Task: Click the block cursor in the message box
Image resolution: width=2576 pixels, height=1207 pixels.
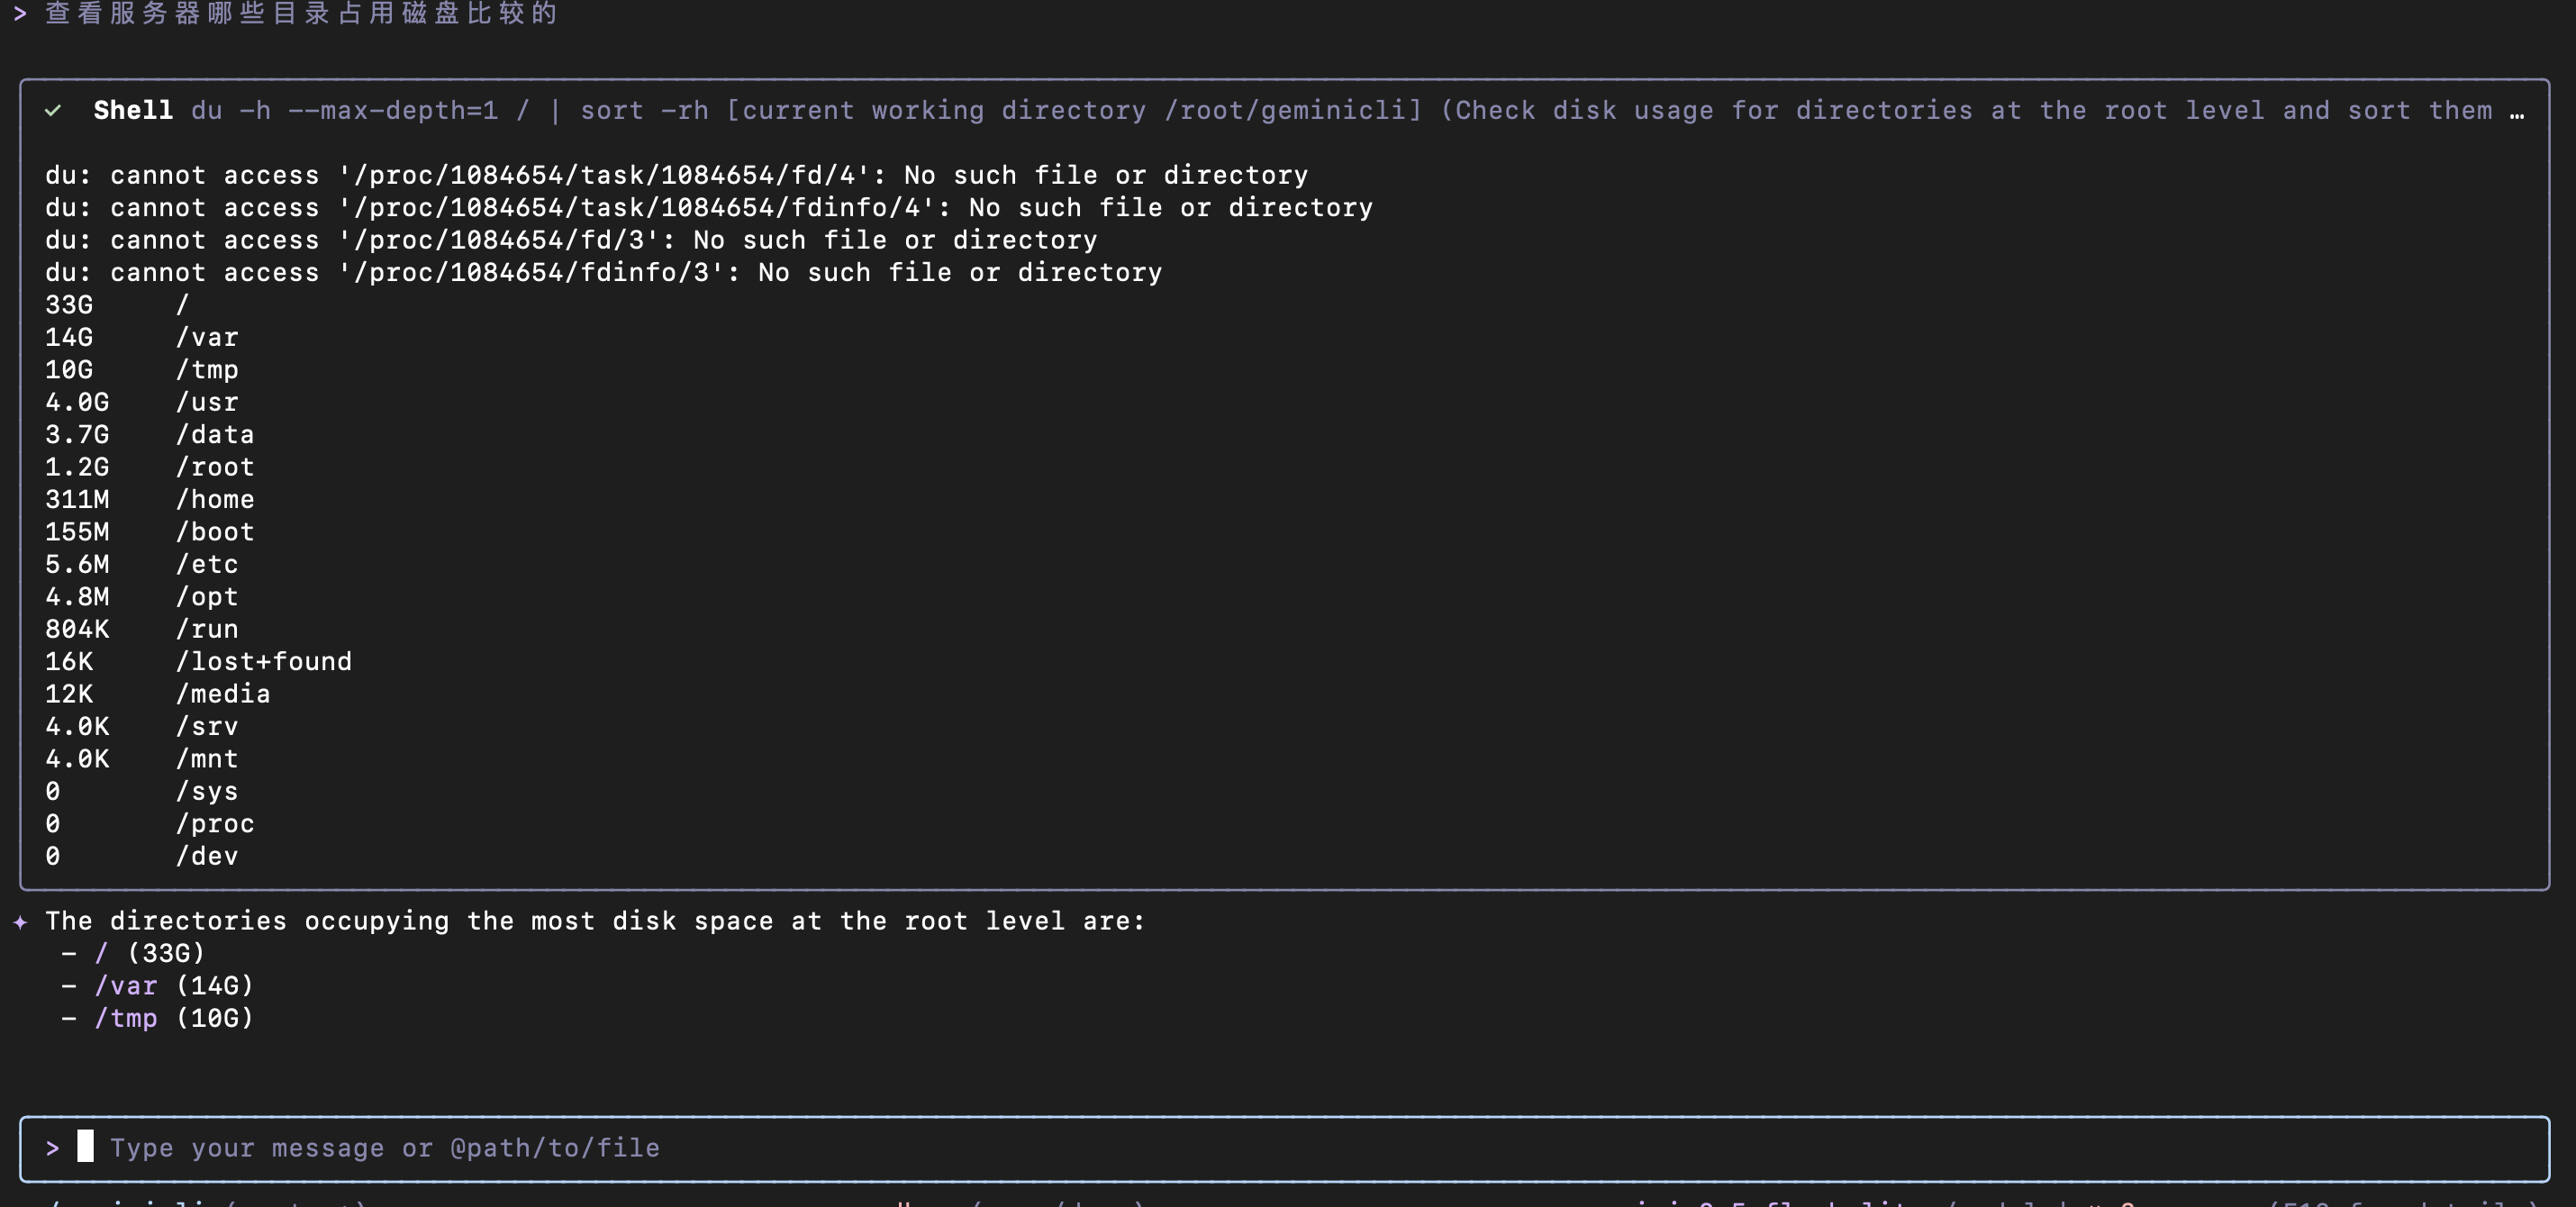Action: click(86, 1147)
